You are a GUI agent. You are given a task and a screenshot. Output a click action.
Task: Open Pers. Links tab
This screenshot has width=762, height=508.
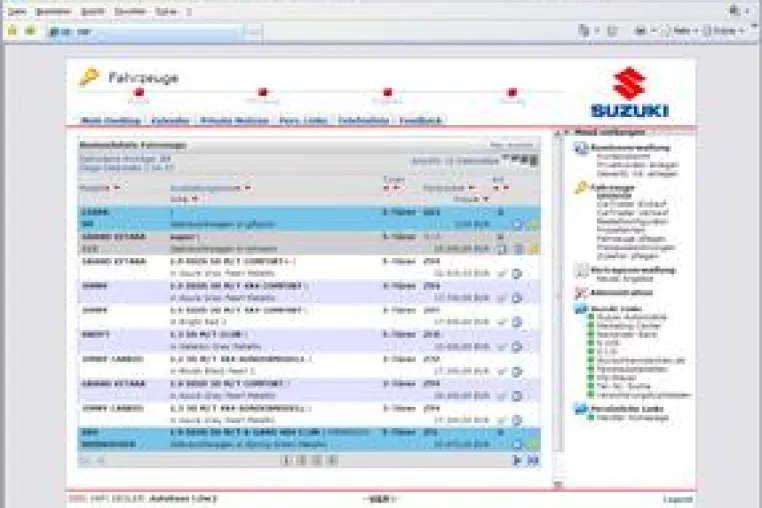[x=304, y=120]
